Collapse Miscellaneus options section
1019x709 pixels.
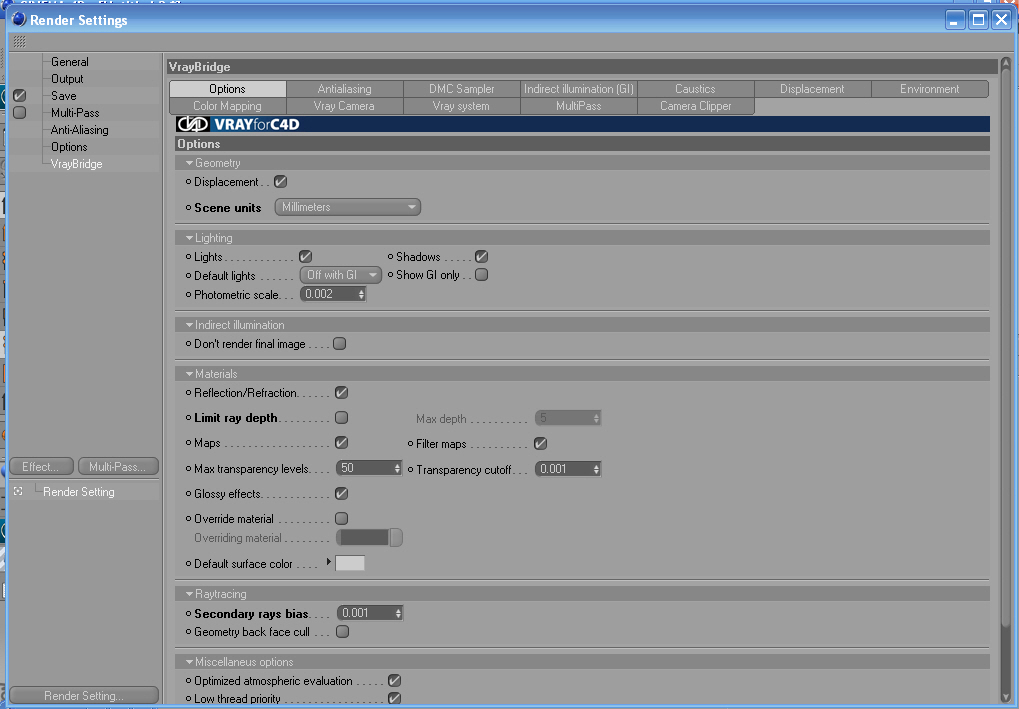click(190, 662)
